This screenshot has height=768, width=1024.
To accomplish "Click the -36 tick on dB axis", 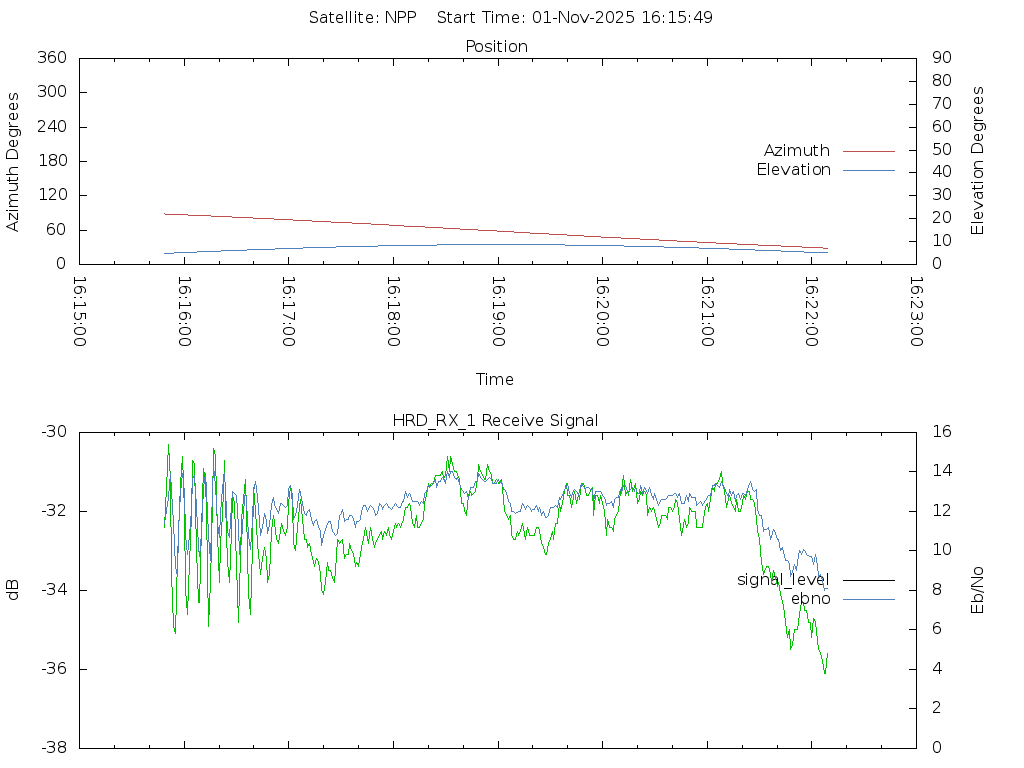I will click(53, 669).
